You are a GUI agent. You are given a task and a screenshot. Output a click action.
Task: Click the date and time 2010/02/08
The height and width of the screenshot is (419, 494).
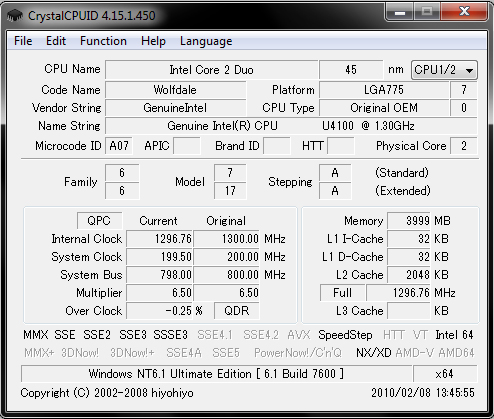click(423, 393)
